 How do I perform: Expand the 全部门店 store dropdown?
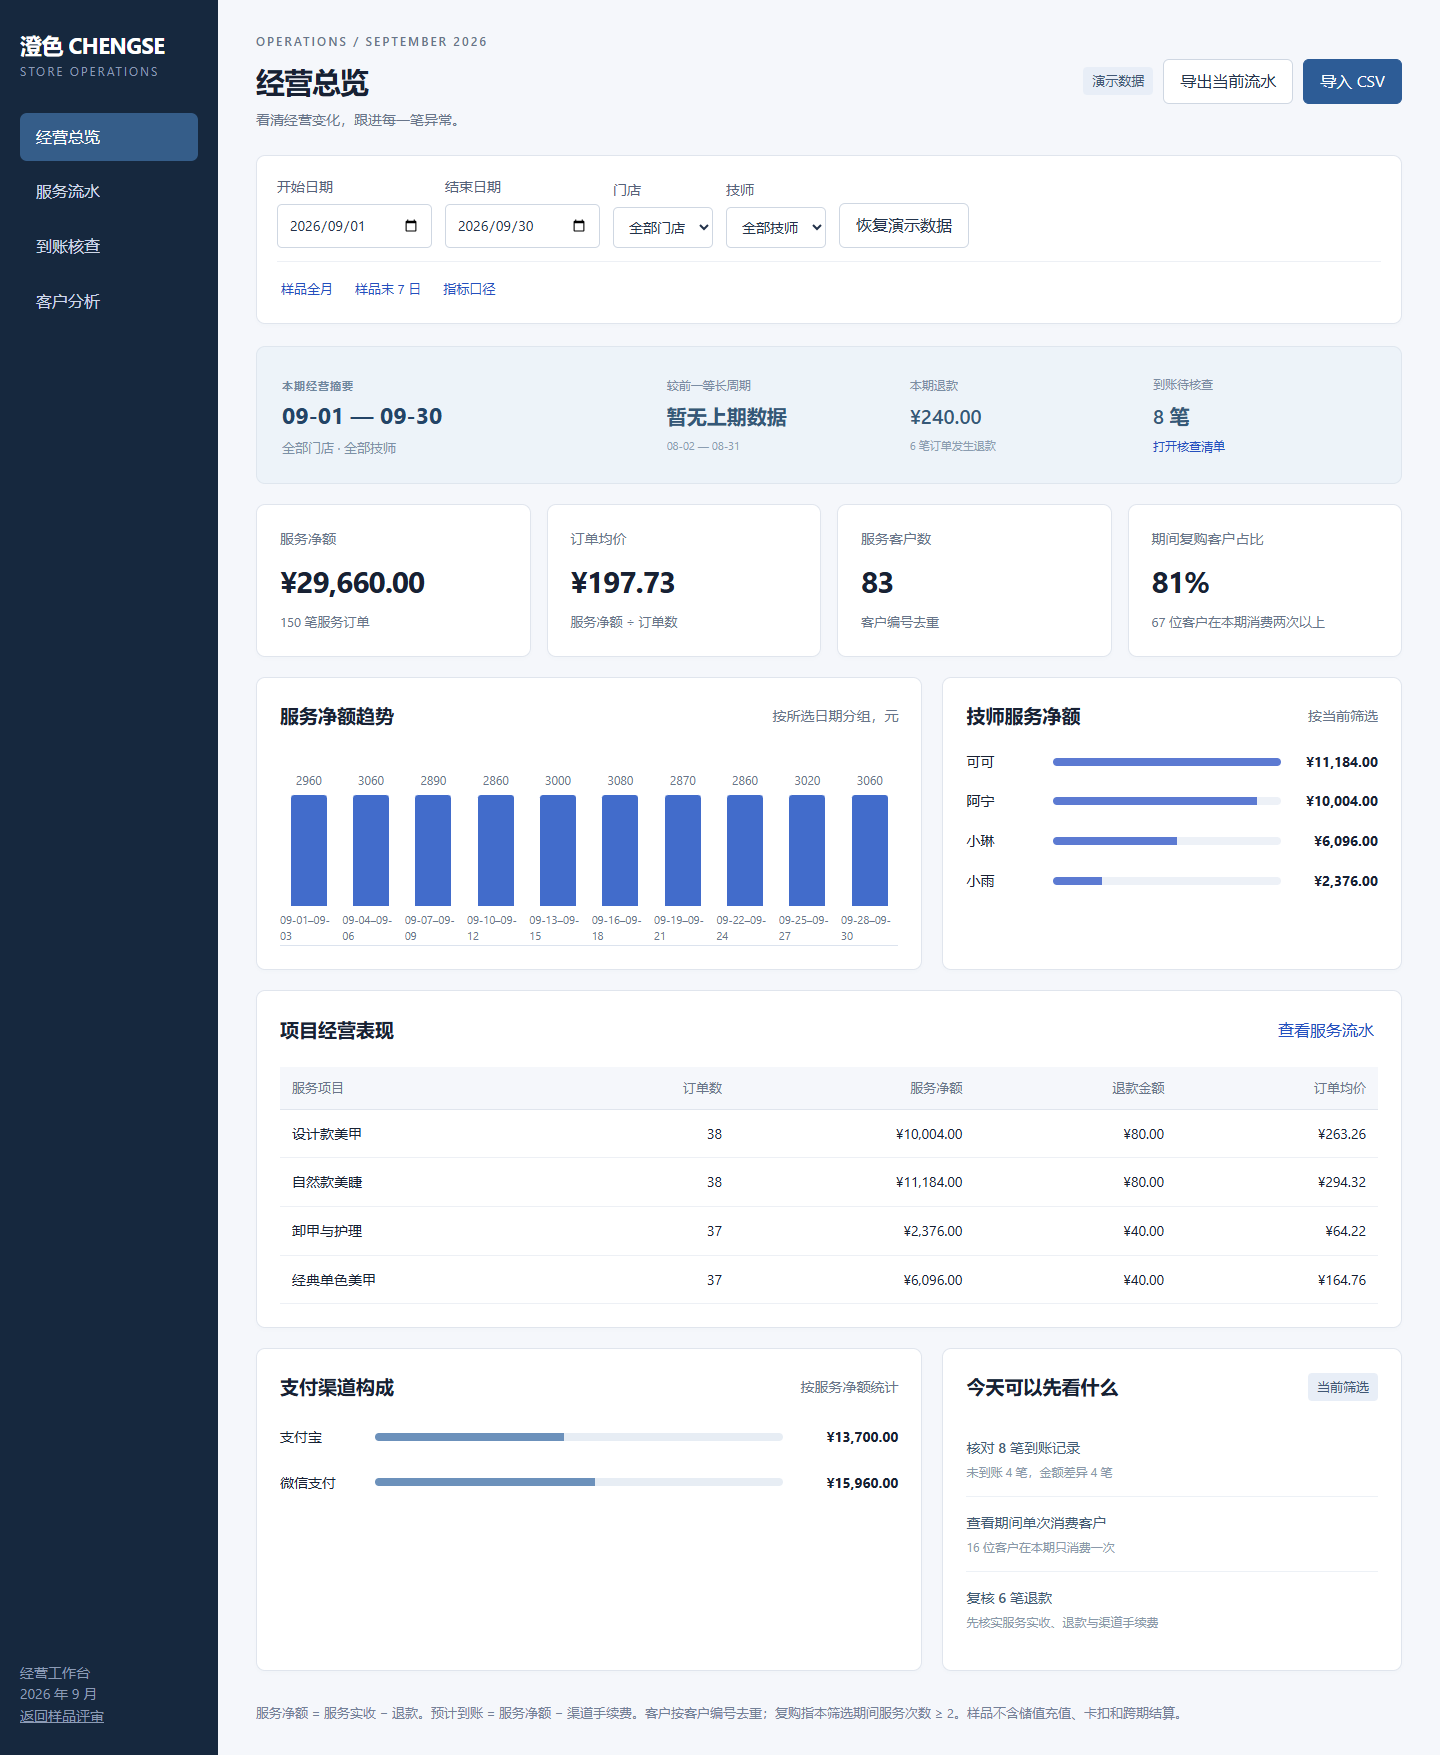[663, 228]
